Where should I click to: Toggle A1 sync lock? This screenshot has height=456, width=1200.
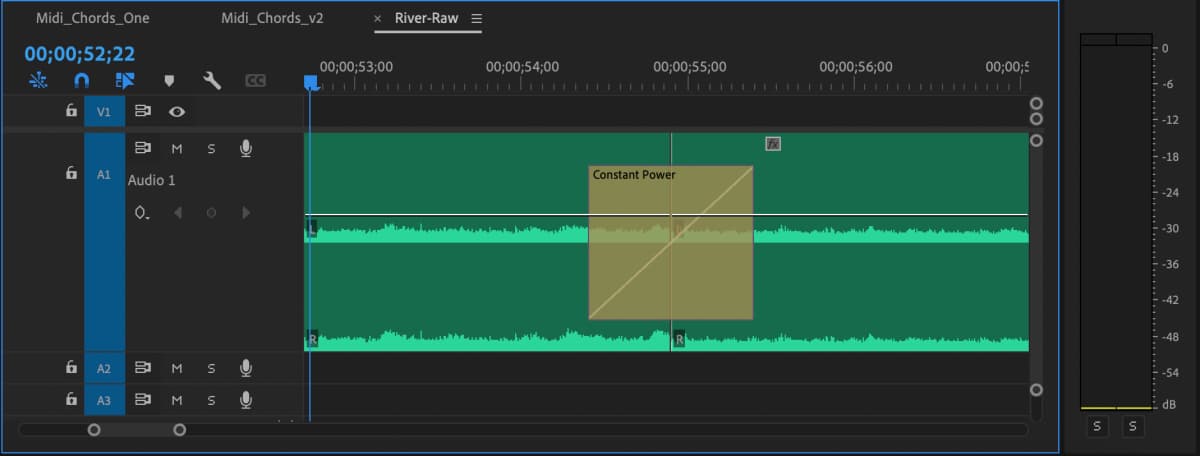pos(143,148)
